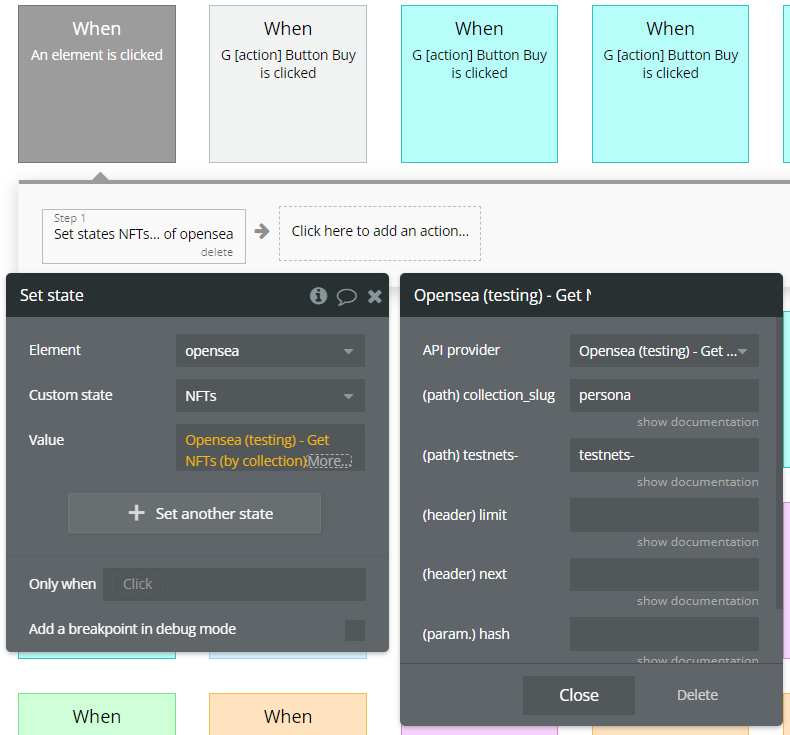Open the Set state info icon
790x735 pixels.
(318, 296)
